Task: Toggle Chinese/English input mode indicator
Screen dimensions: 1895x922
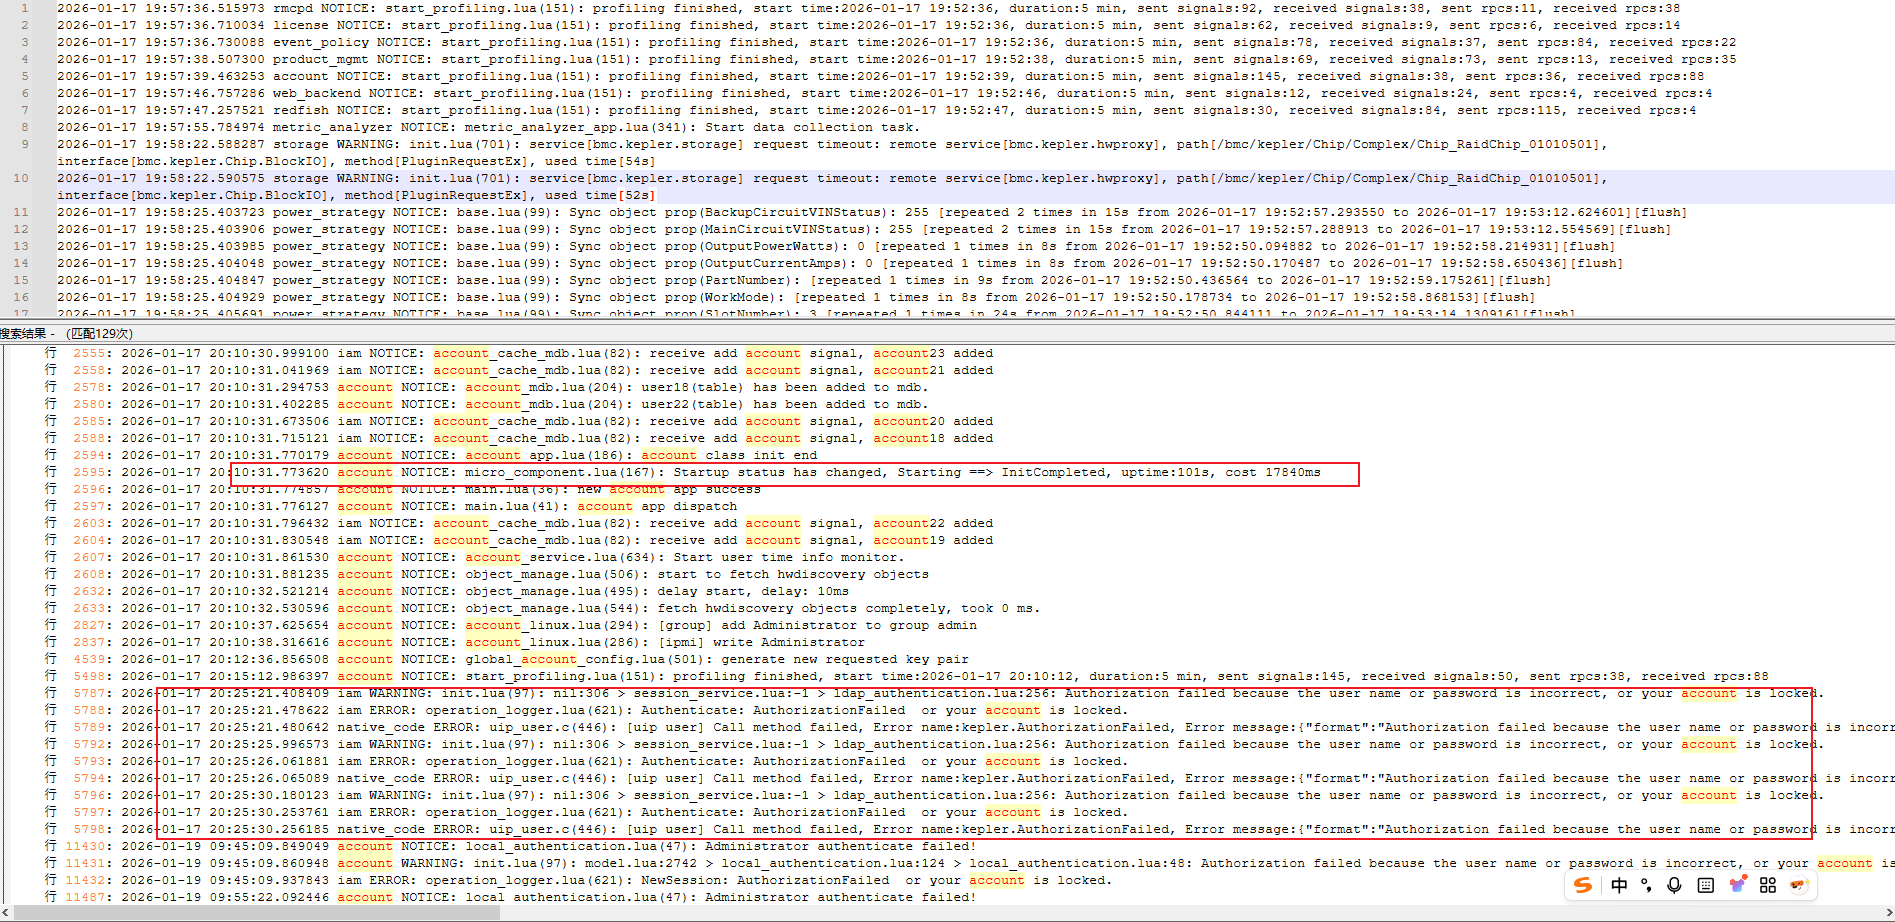Action: click(x=1619, y=885)
